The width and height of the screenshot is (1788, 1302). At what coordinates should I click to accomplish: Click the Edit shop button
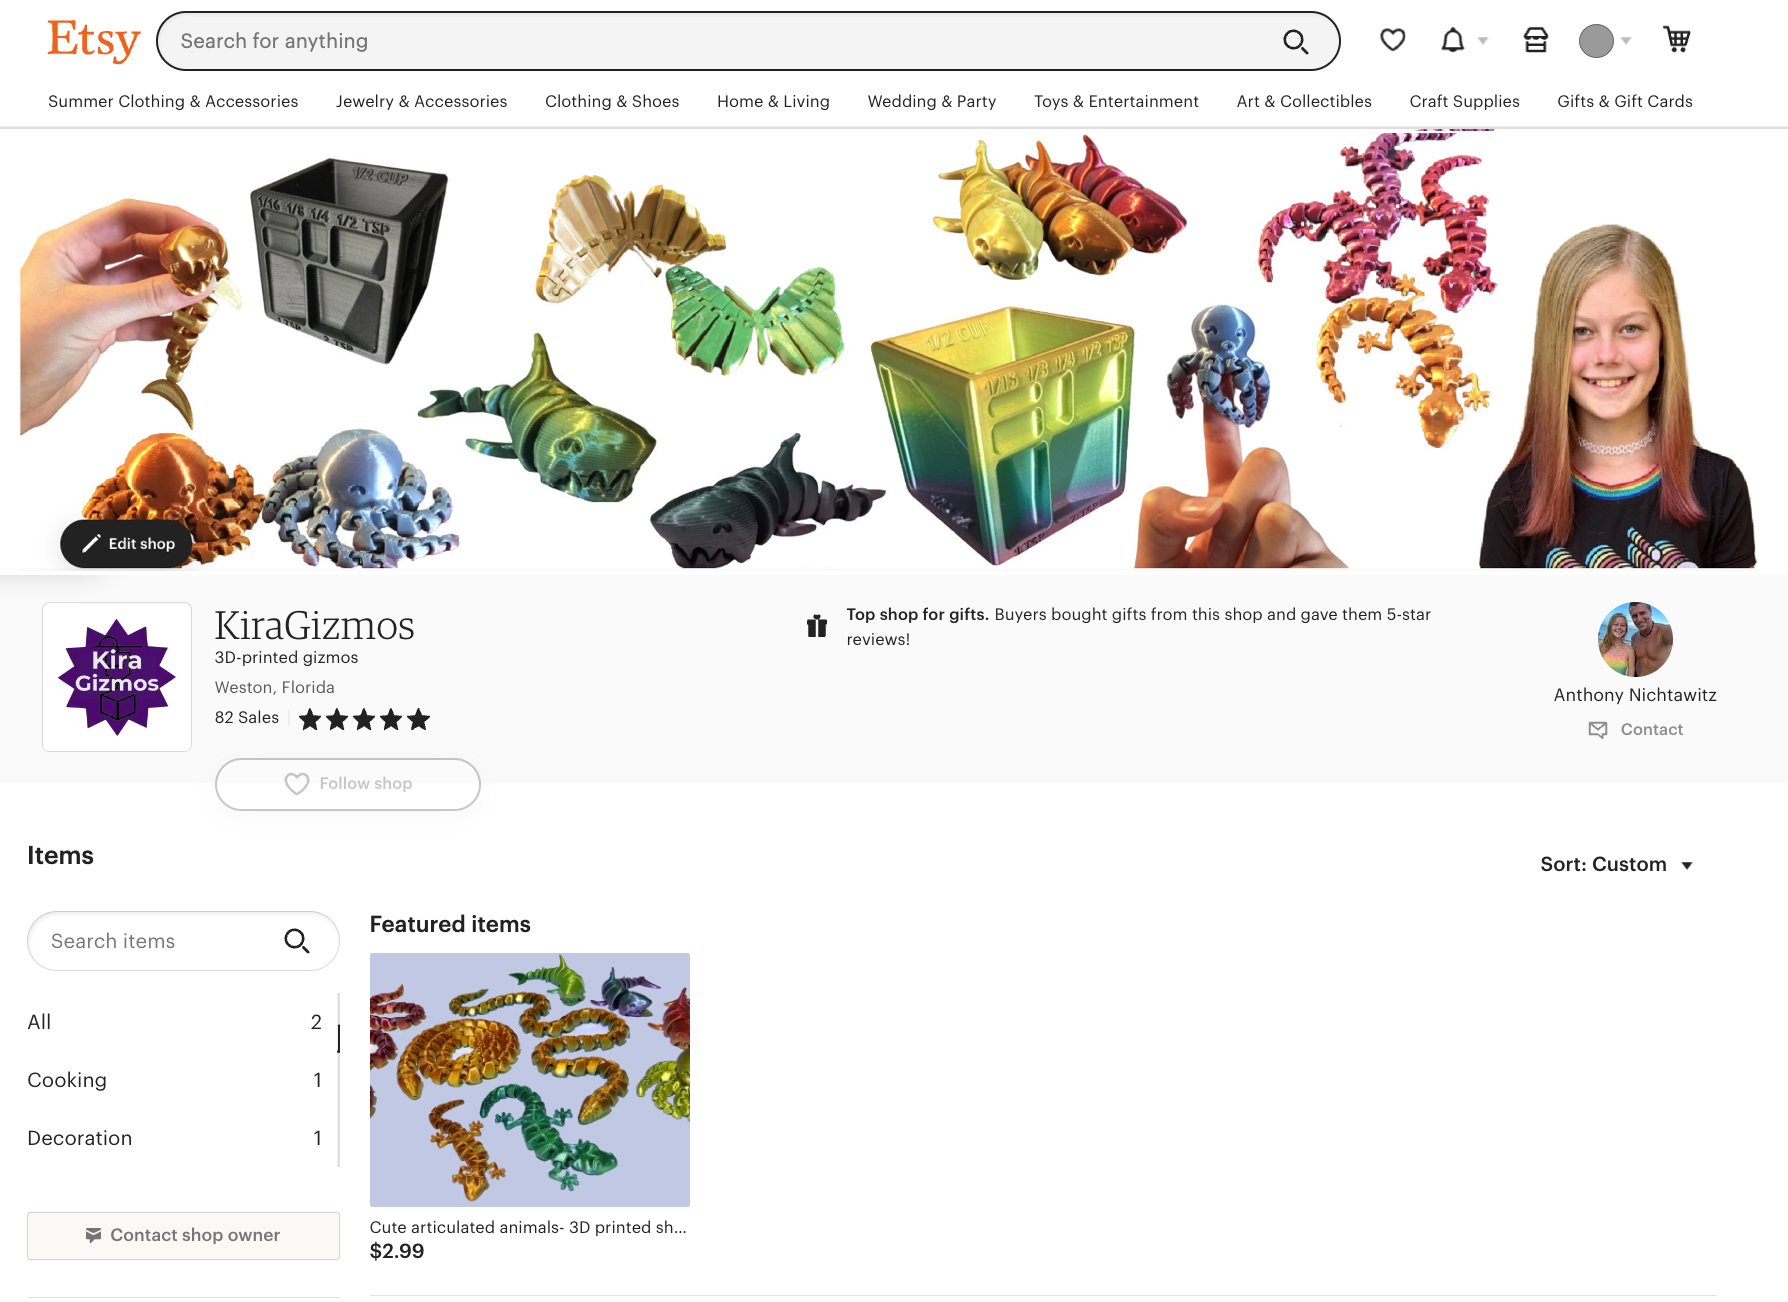point(127,544)
